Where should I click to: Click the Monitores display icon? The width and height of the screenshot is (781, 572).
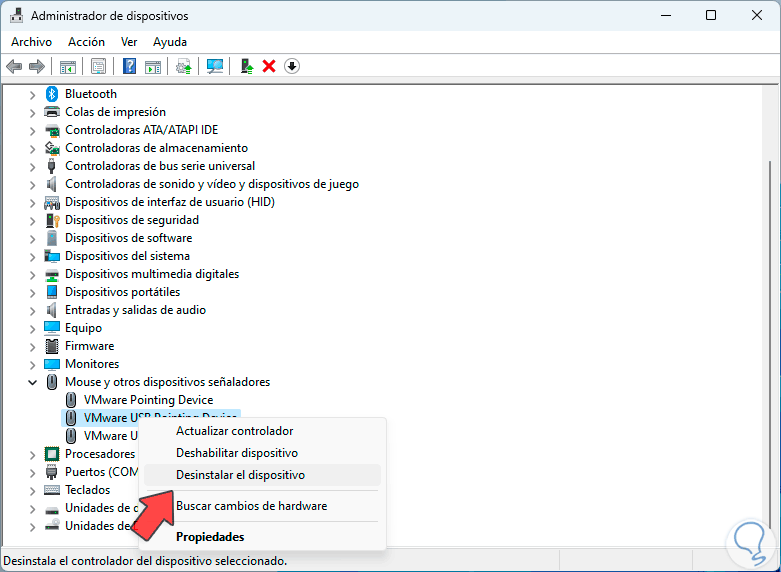tap(52, 364)
